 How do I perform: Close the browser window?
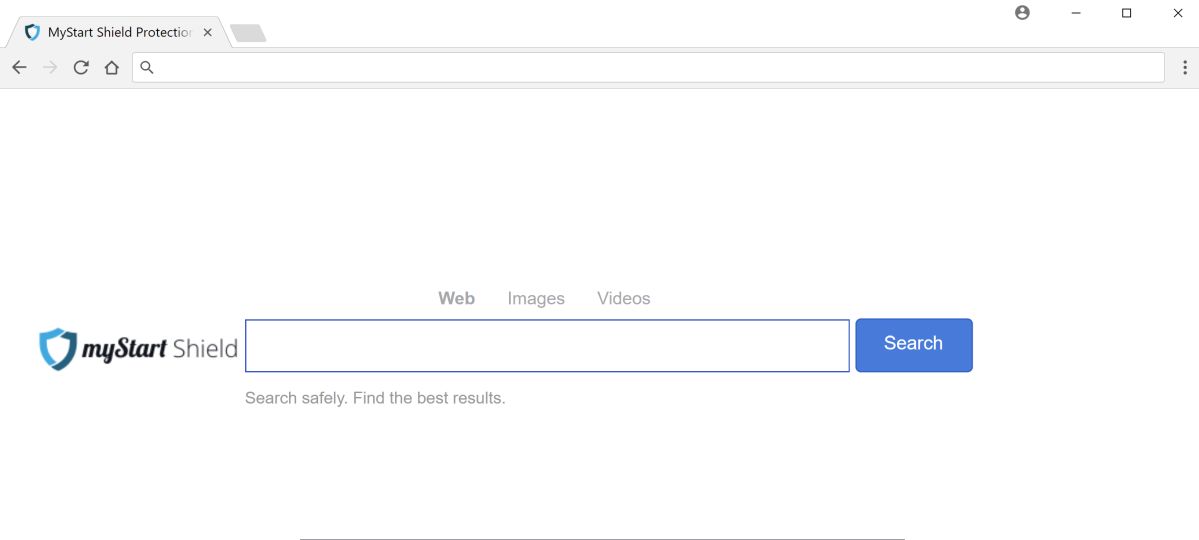point(1178,13)
